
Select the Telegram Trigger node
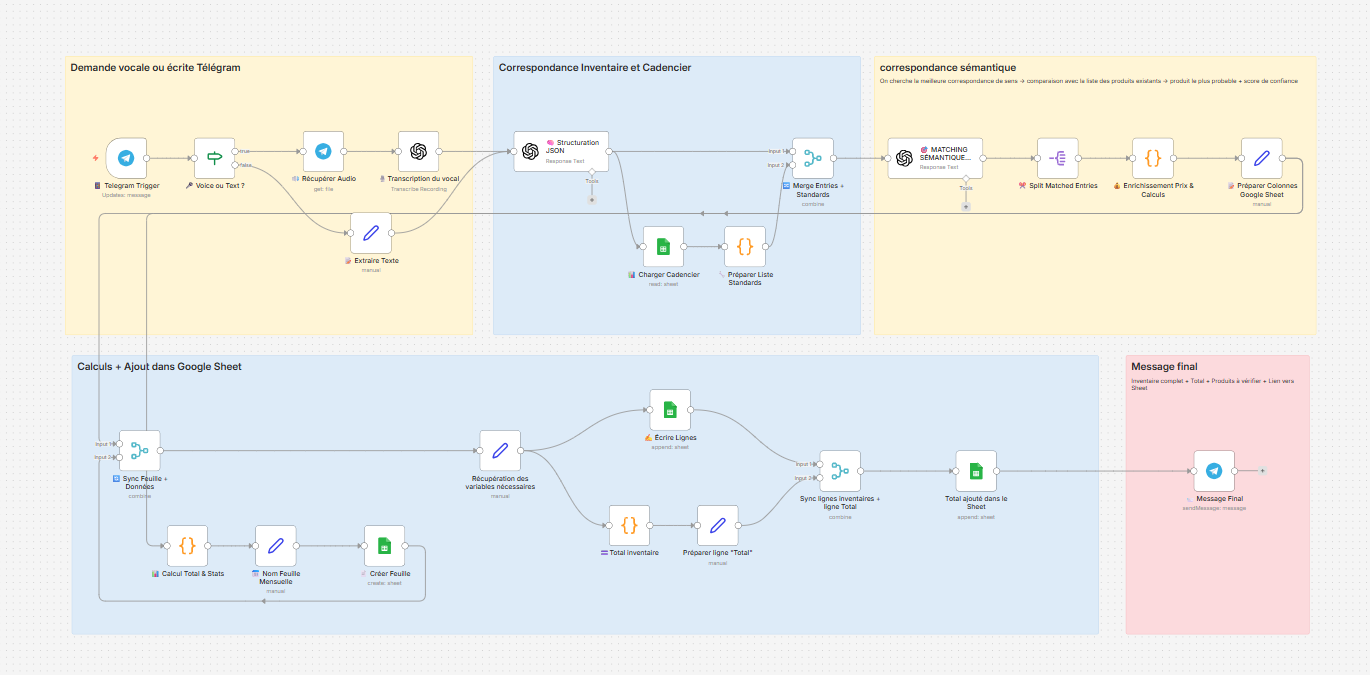125,158
